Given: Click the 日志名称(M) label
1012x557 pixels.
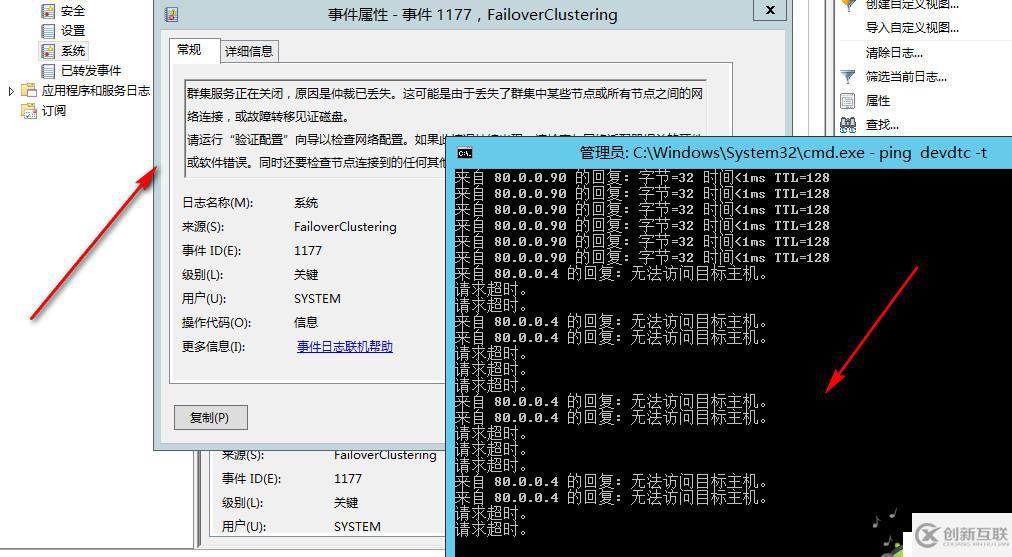Looking at the screenshot, I should coord(218,203).
